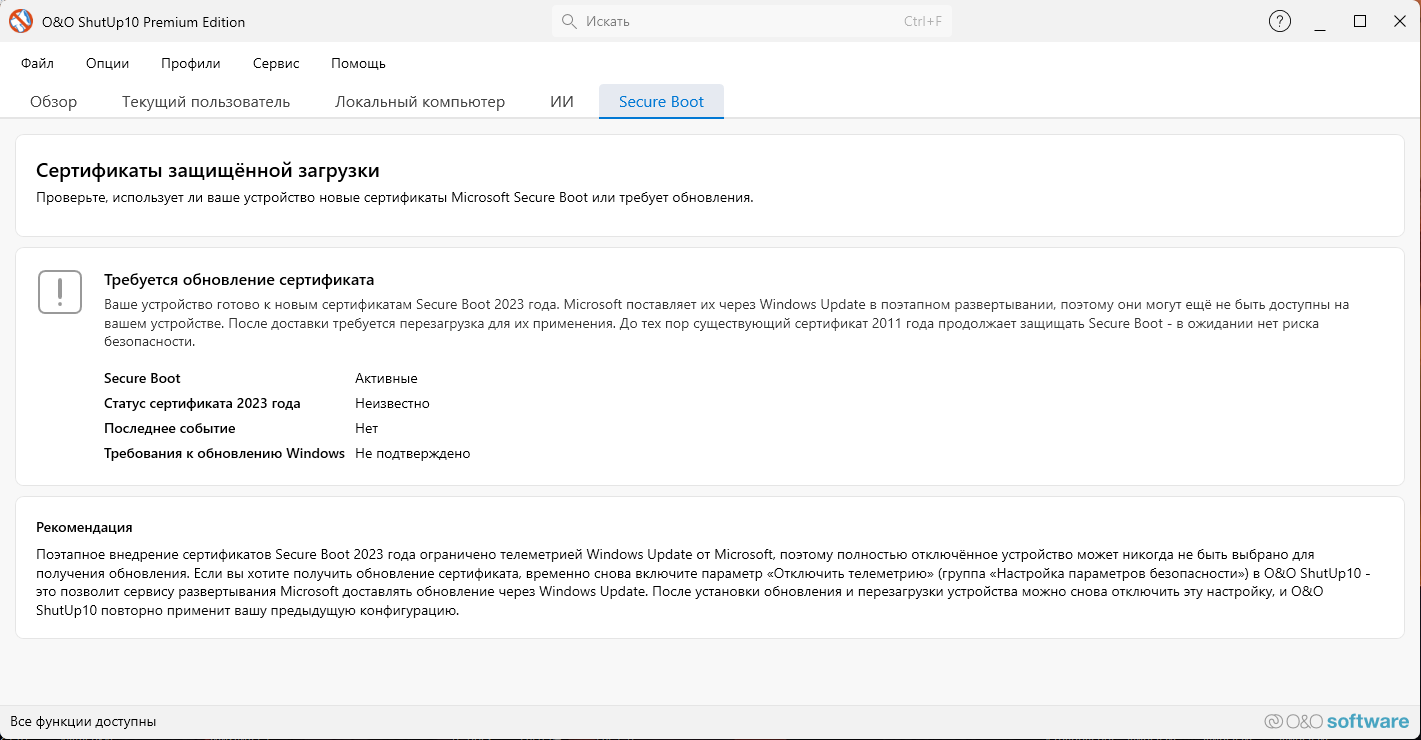The image size is (1421, 740).
Task: Open help via the question mark icon
Action: coord(1279,21)
